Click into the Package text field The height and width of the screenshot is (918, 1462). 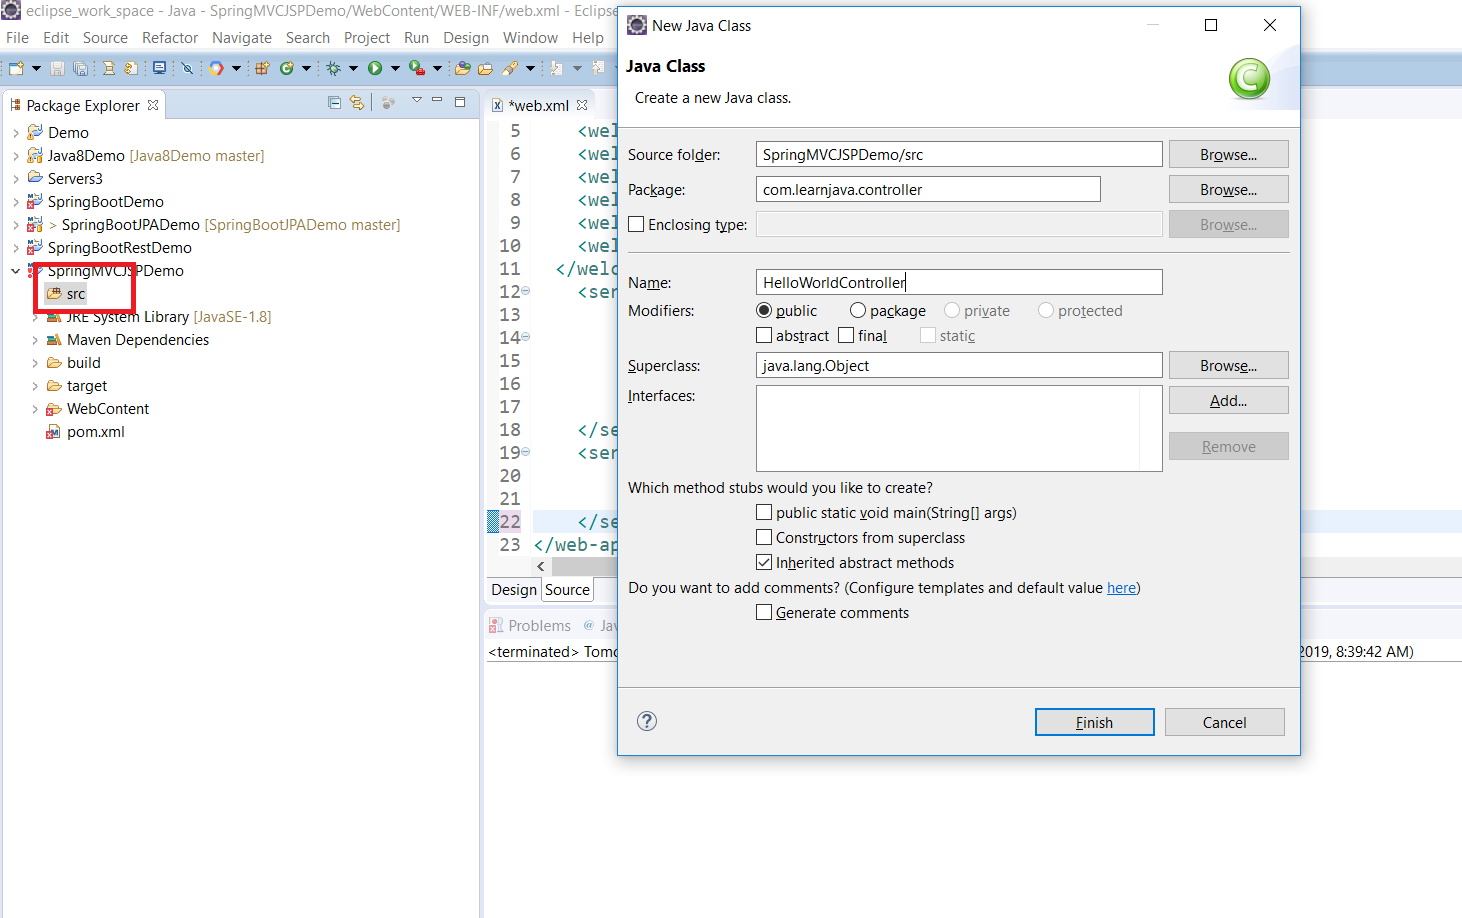928,189
